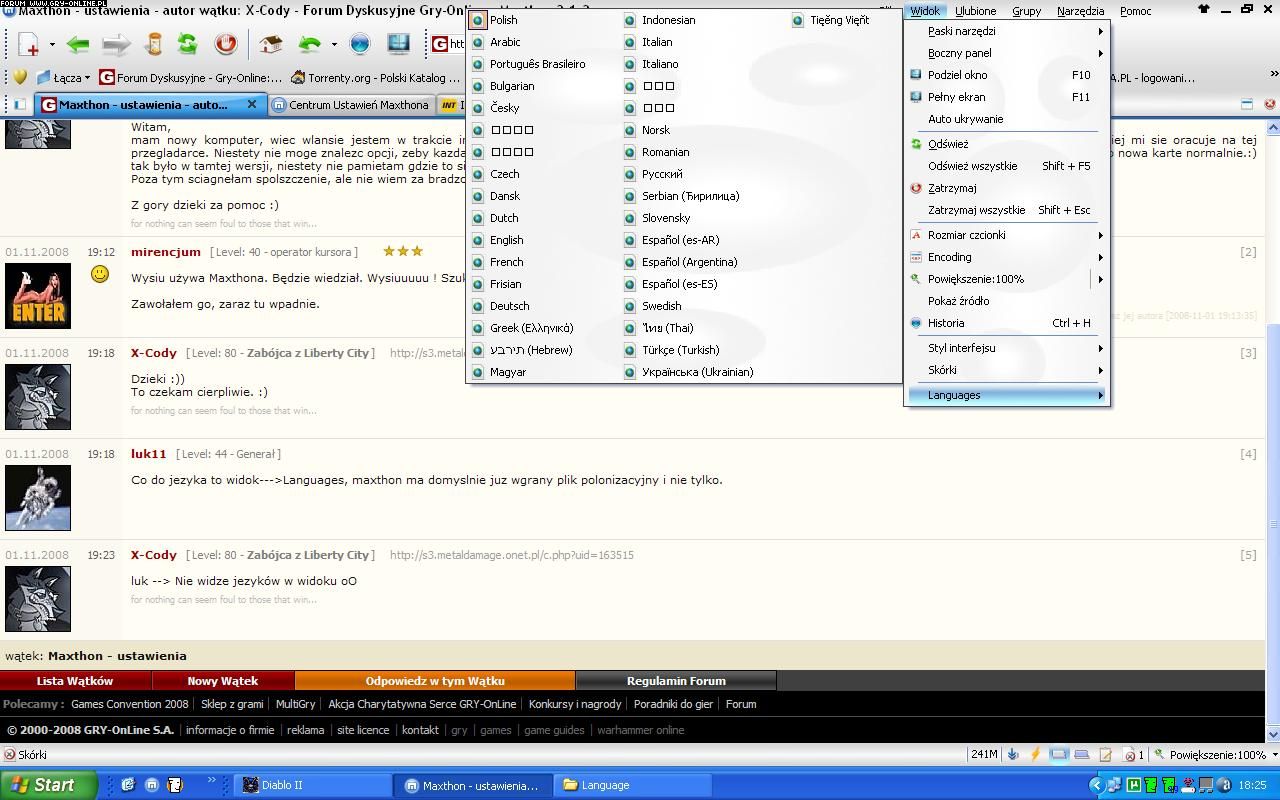Click the download arrow status bar icon
This screenshot has width=1280, height=800.
click(1012, 755)
